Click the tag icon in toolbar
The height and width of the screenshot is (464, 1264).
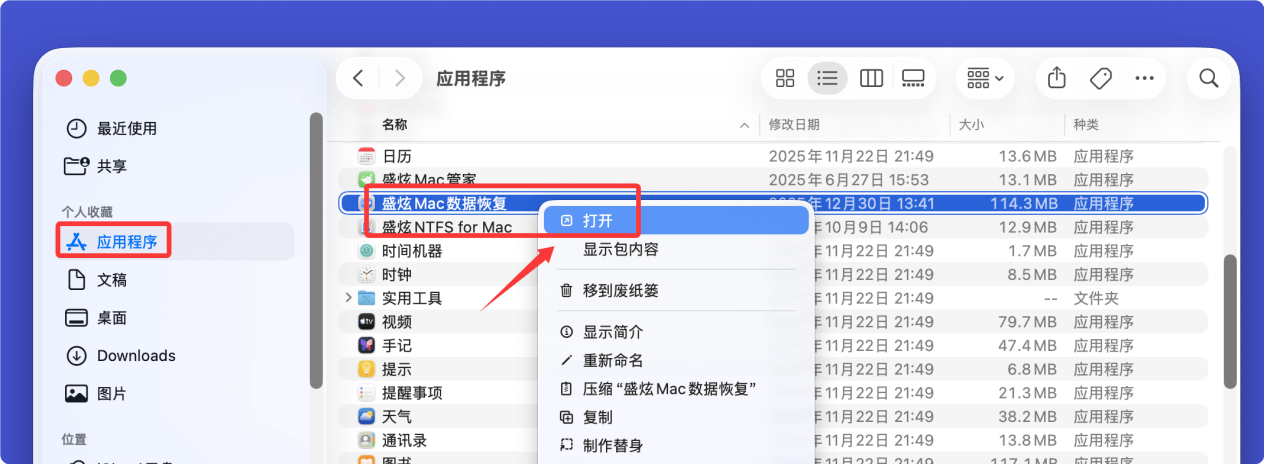(x=1100, y=78)
